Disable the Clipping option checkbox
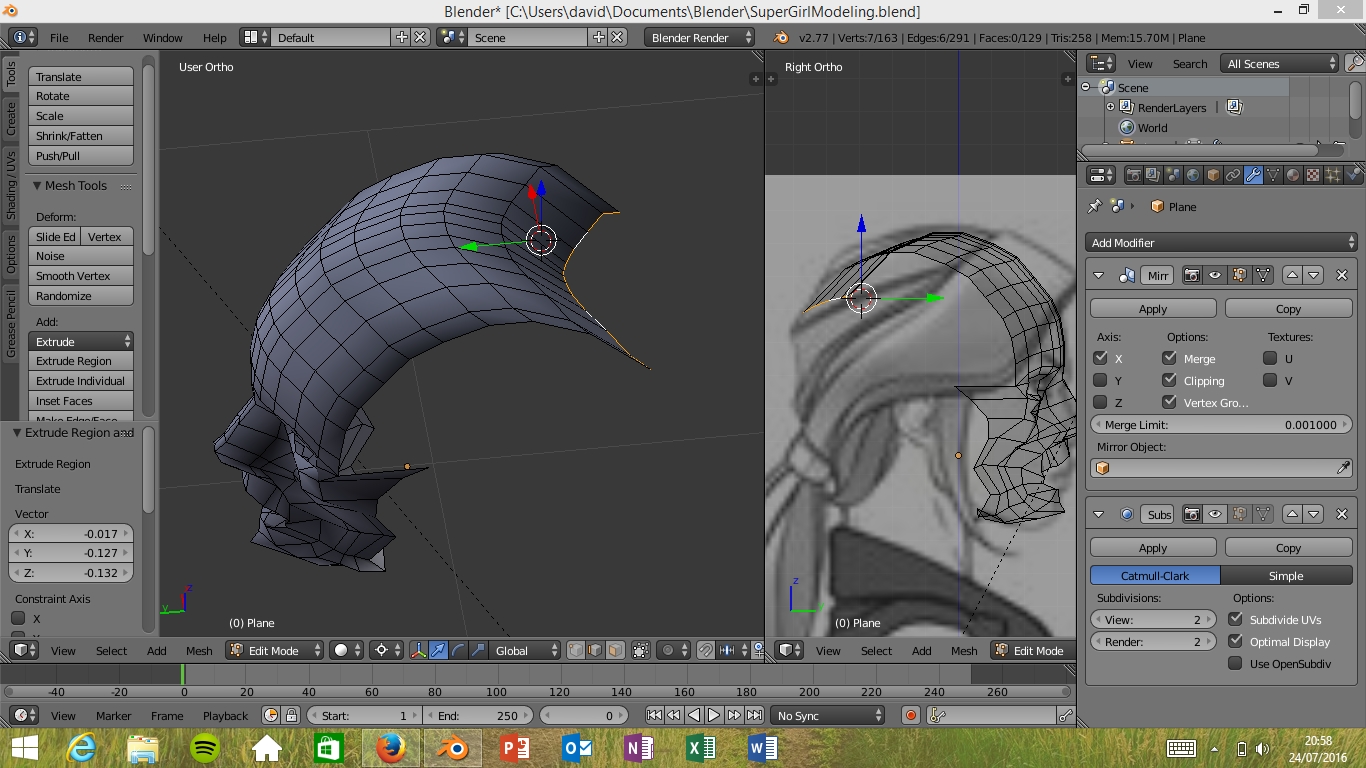1366x768 pixels. [x=1169, y=380]
